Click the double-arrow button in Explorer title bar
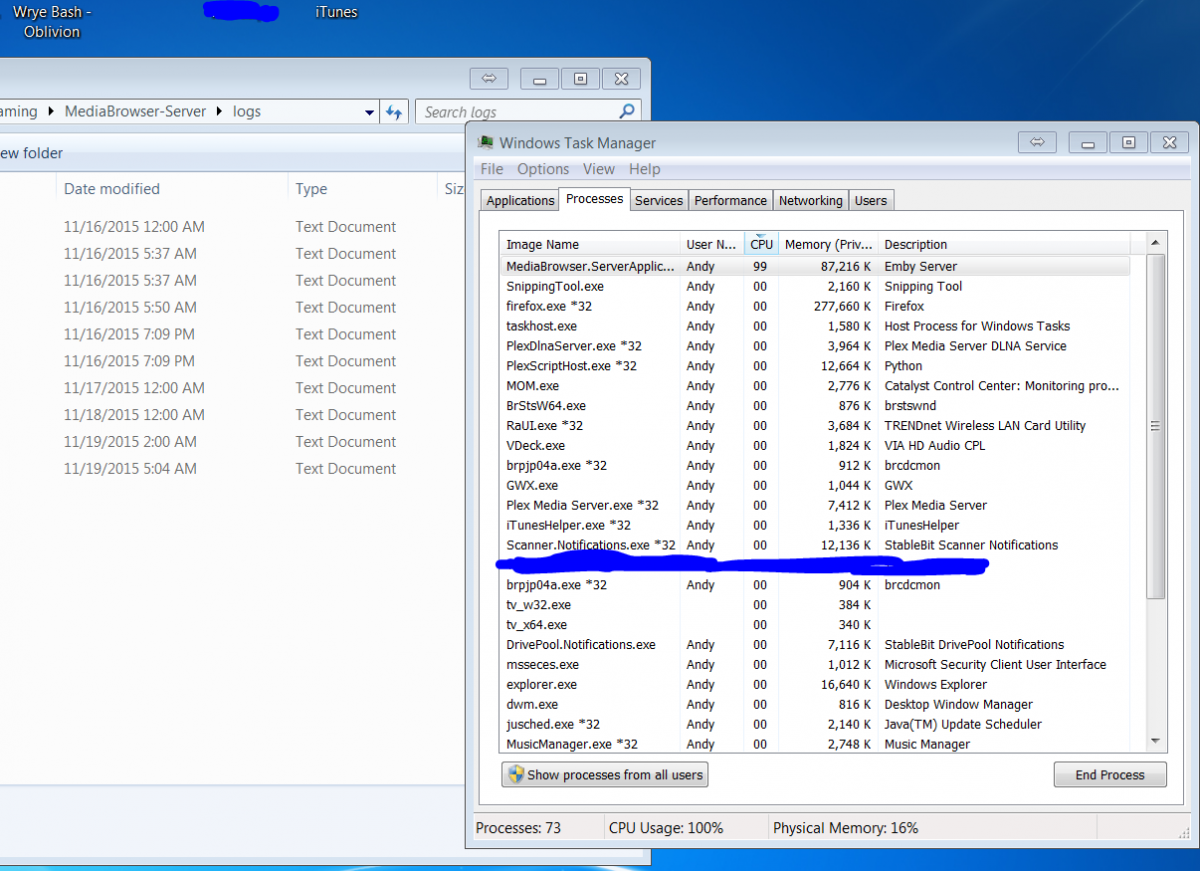The height and width of the screenshot is (871, 1200). 489,79
